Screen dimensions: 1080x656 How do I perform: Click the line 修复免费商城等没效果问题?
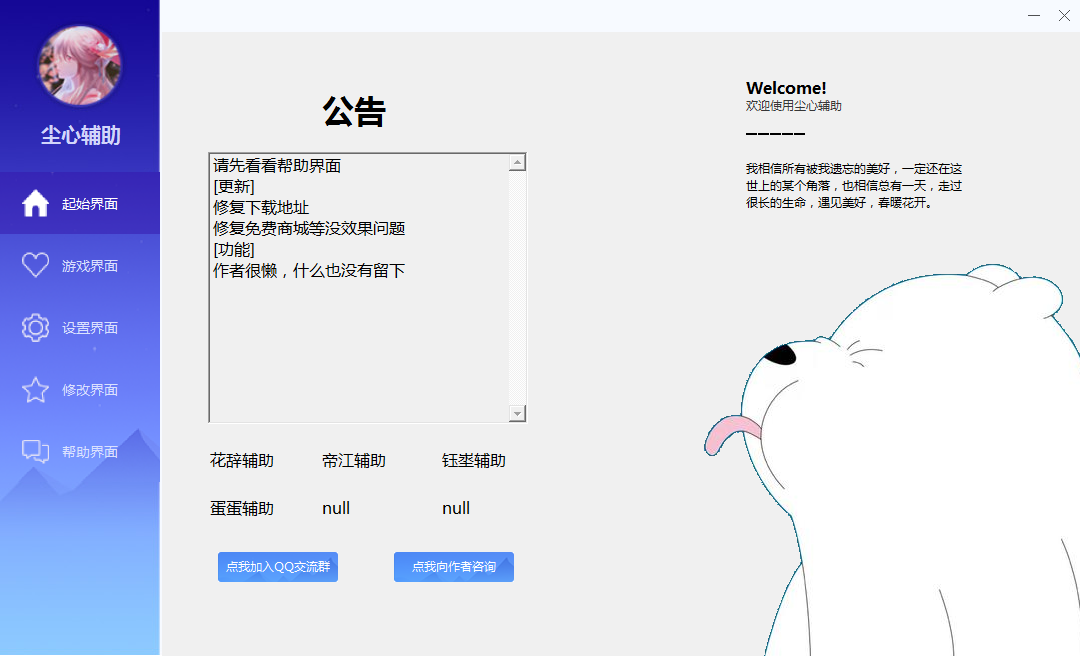(x=309, y=228)
